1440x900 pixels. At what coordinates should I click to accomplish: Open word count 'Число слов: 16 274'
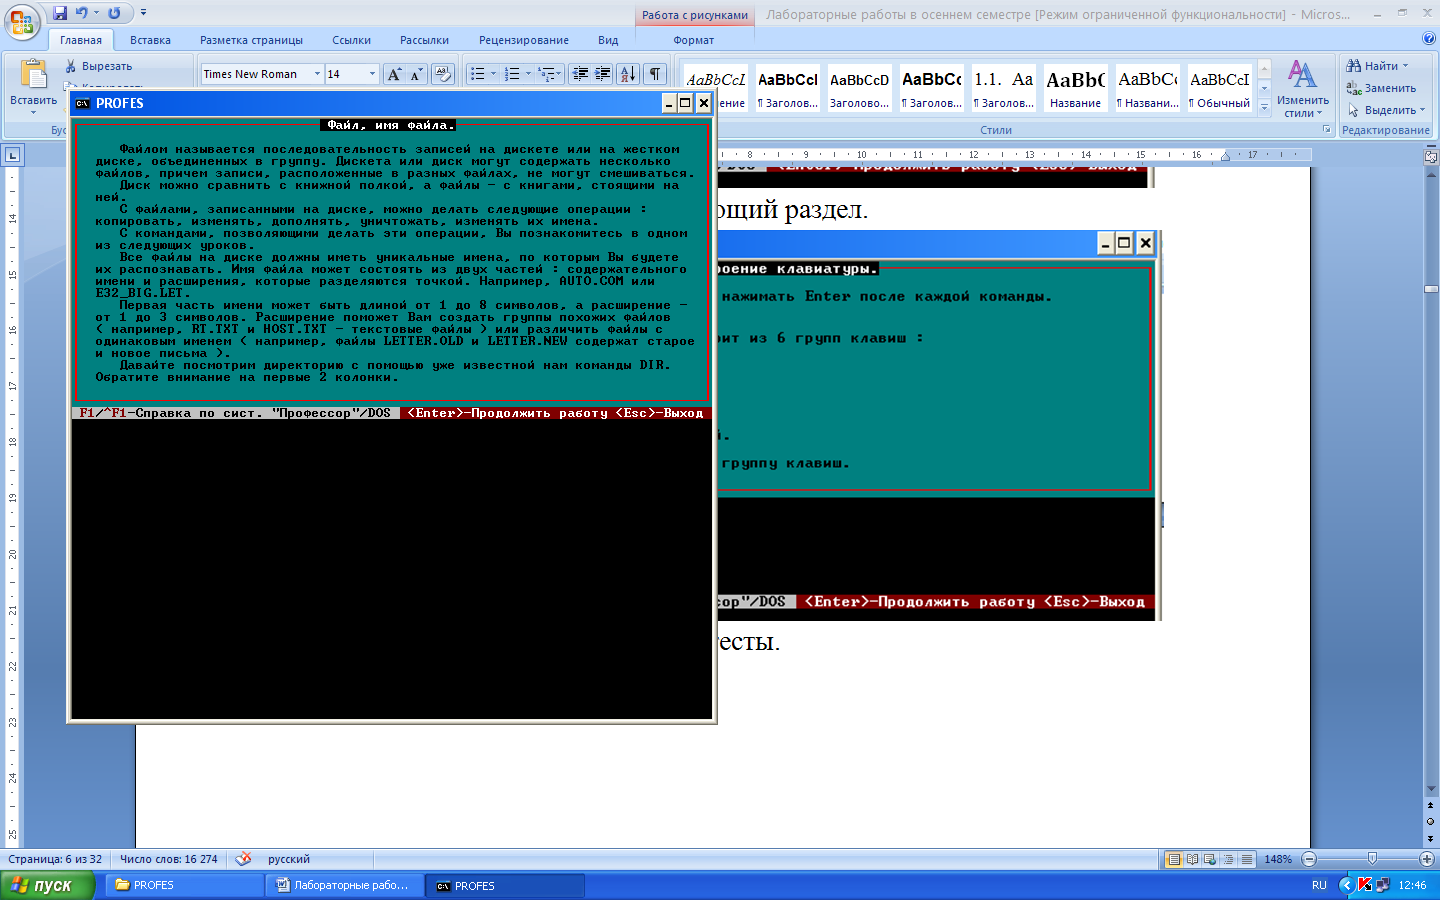tap(168, 859)
